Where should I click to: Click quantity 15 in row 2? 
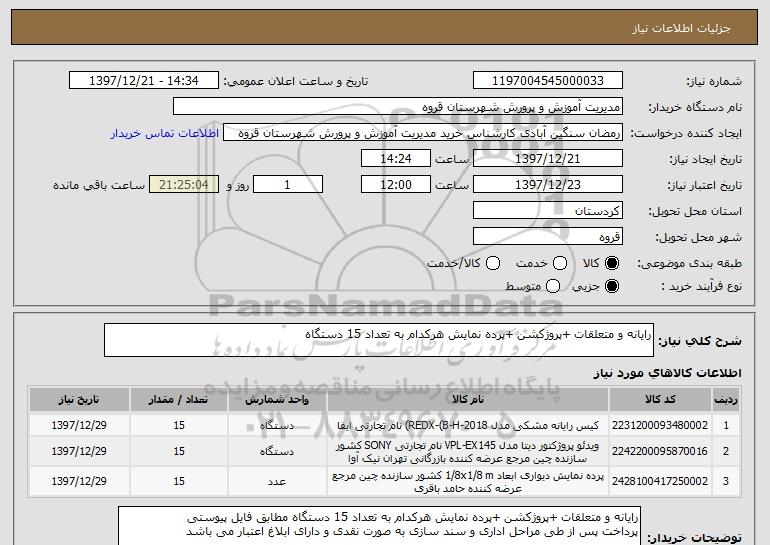[x=179, y=451]
